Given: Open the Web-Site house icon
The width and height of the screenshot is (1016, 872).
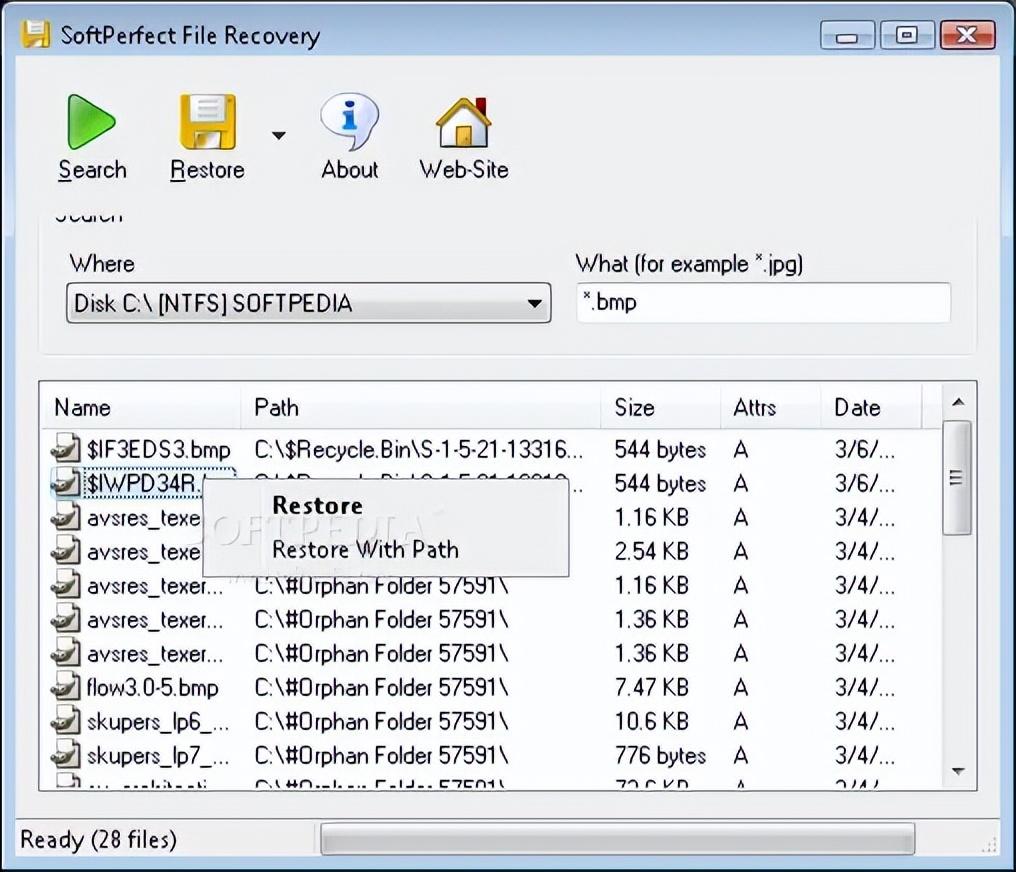Looking at the screenshot, I should tap(463, 122).
